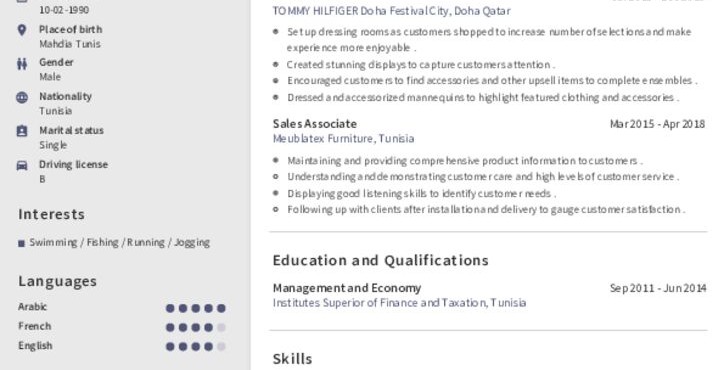Click the Education and Qualifications heading
The height and width of the screenshot is (370, 724).
click(380, 261)
